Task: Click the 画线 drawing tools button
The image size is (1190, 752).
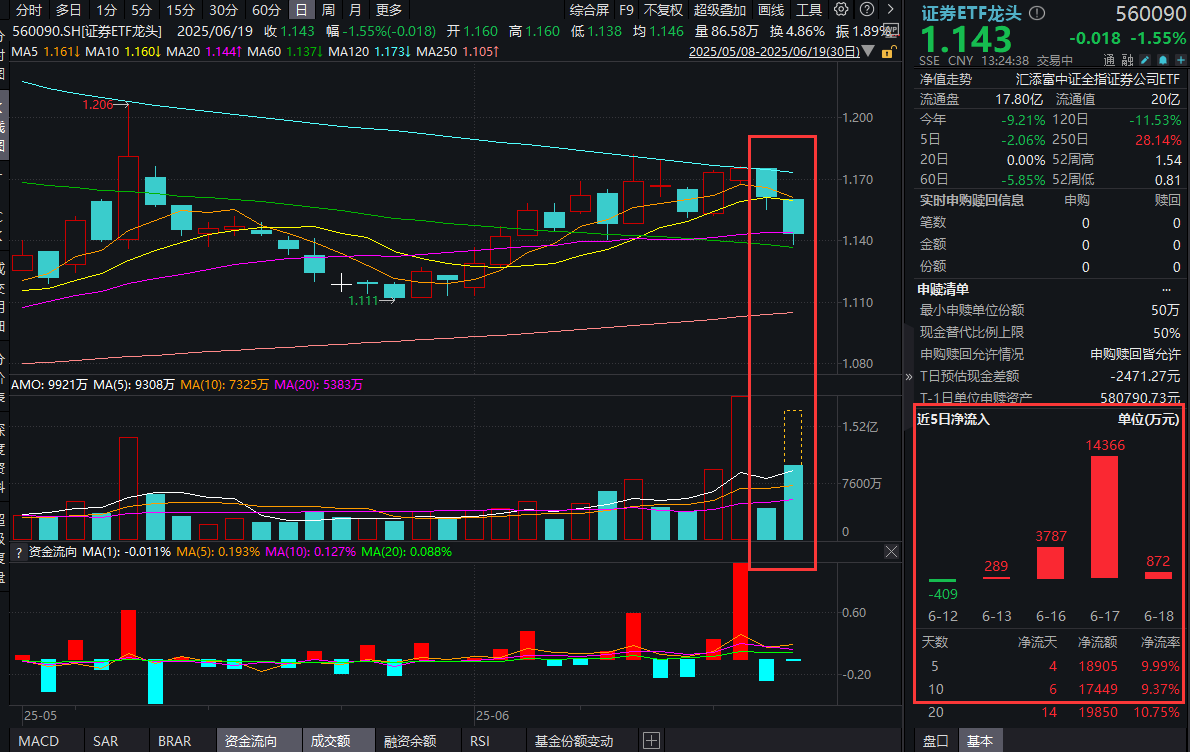Action: [x=771, y=10]
